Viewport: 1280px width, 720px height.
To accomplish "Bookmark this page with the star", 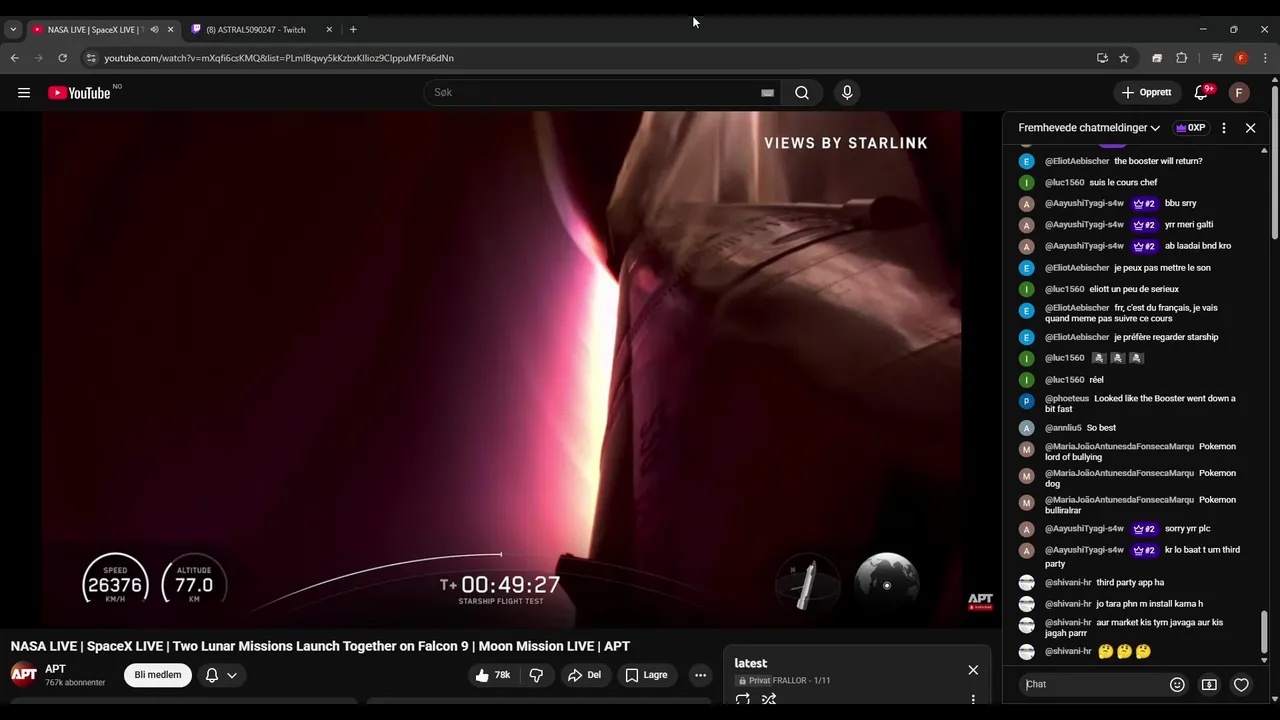I will tap(1124, 58).
